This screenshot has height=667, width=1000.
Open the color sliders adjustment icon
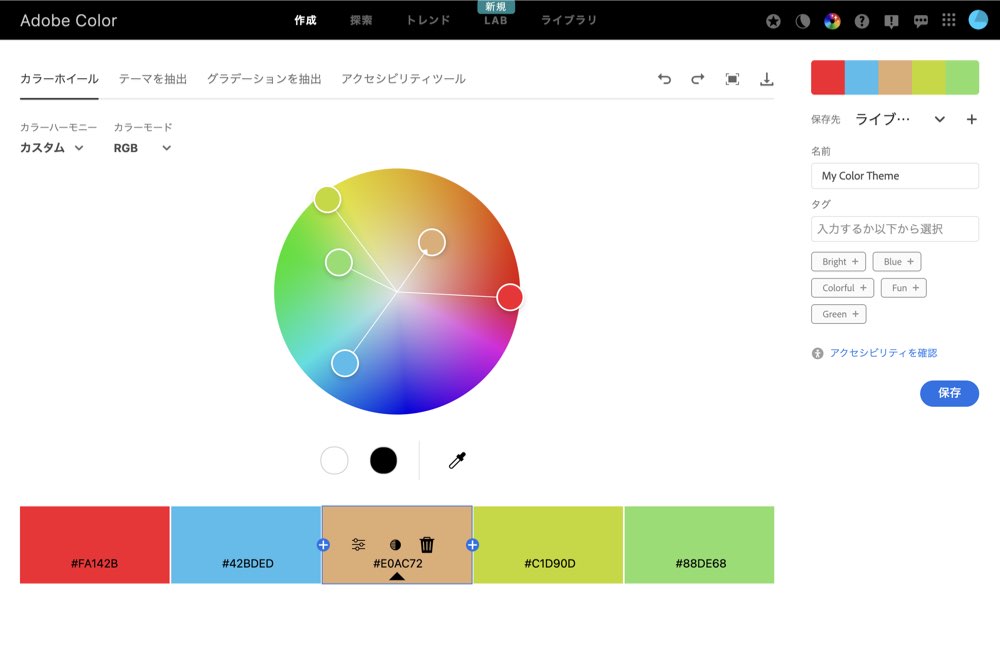click(359, 545)
